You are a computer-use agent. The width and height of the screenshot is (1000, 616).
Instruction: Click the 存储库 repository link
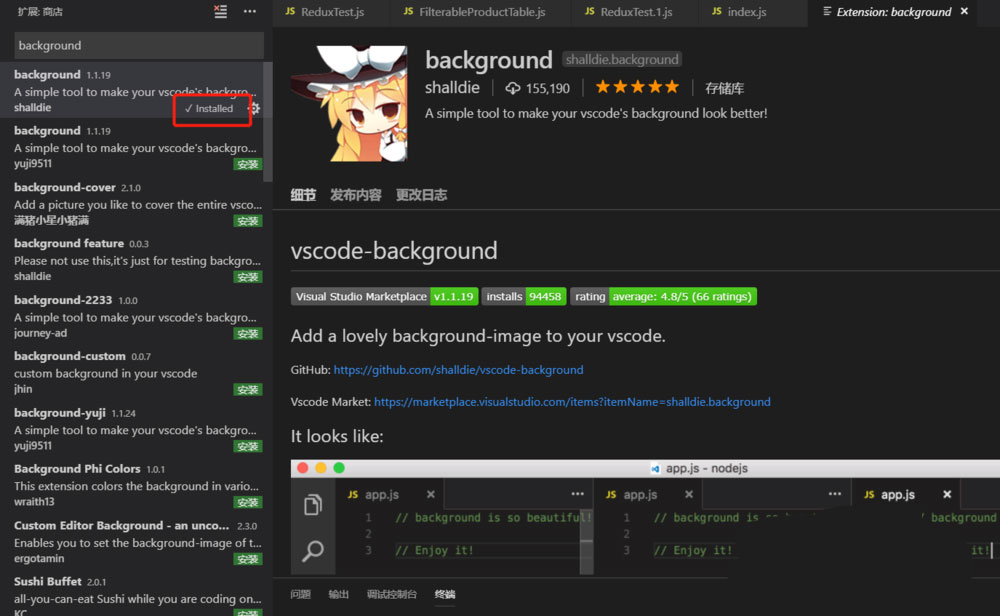(x=724, y=87)
